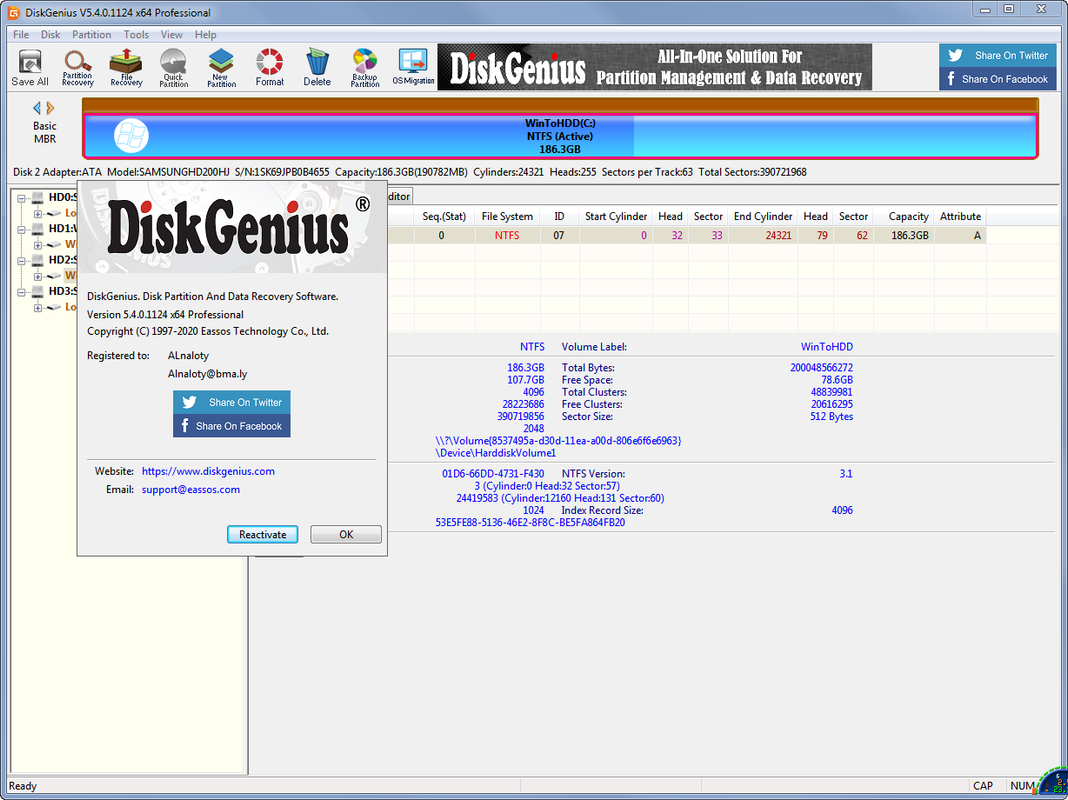Open the Disk menu
This screenshot has height=800, width=1068.
[50, 35]
